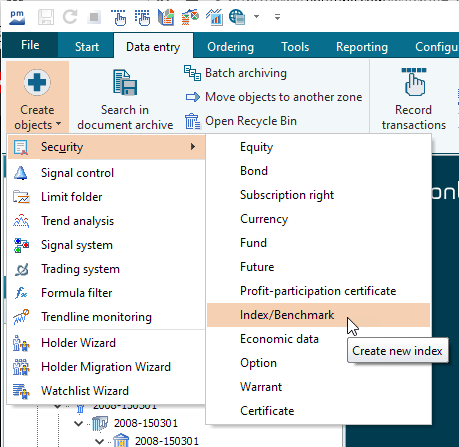Open the Reporting ribbon tab
Screen dimensions: 459x447
[362, 47]
